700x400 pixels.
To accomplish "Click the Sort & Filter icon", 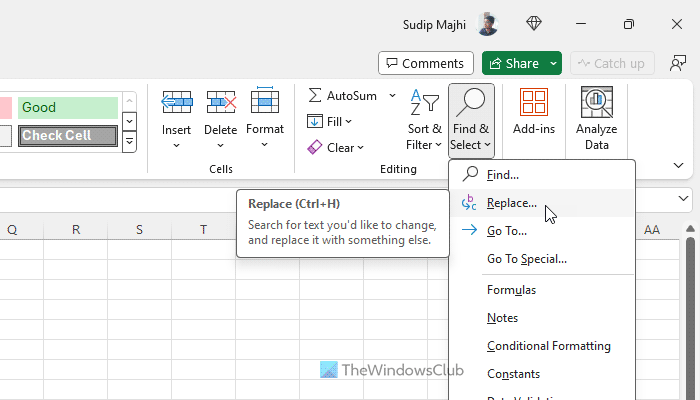I will click(x=424, y=103).
